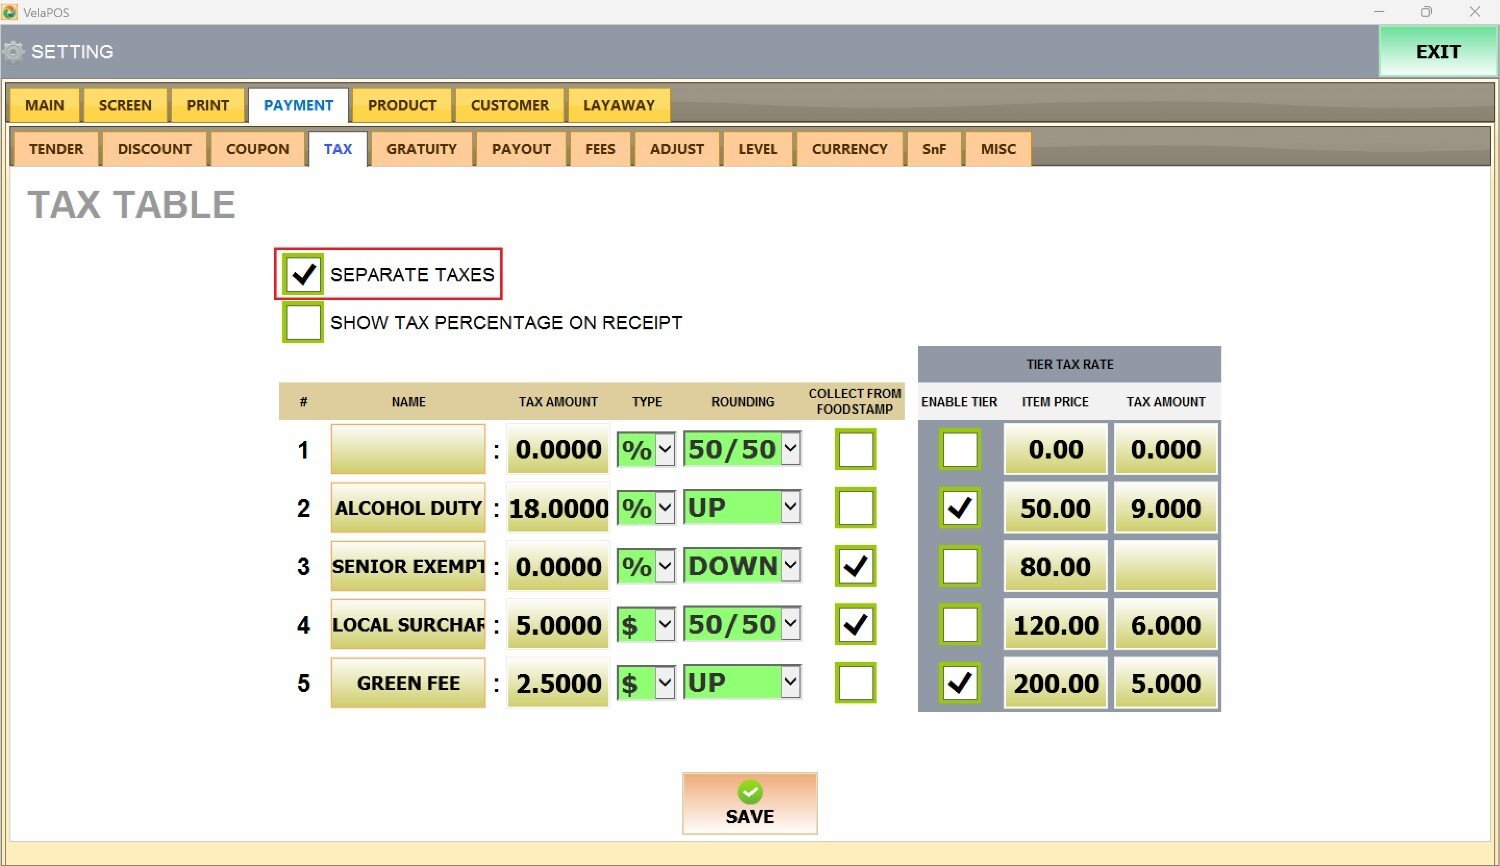Go to the CURRENCY sub-tab
Viewport: 1500px width, 866px height.
click(x=849, y=149)
